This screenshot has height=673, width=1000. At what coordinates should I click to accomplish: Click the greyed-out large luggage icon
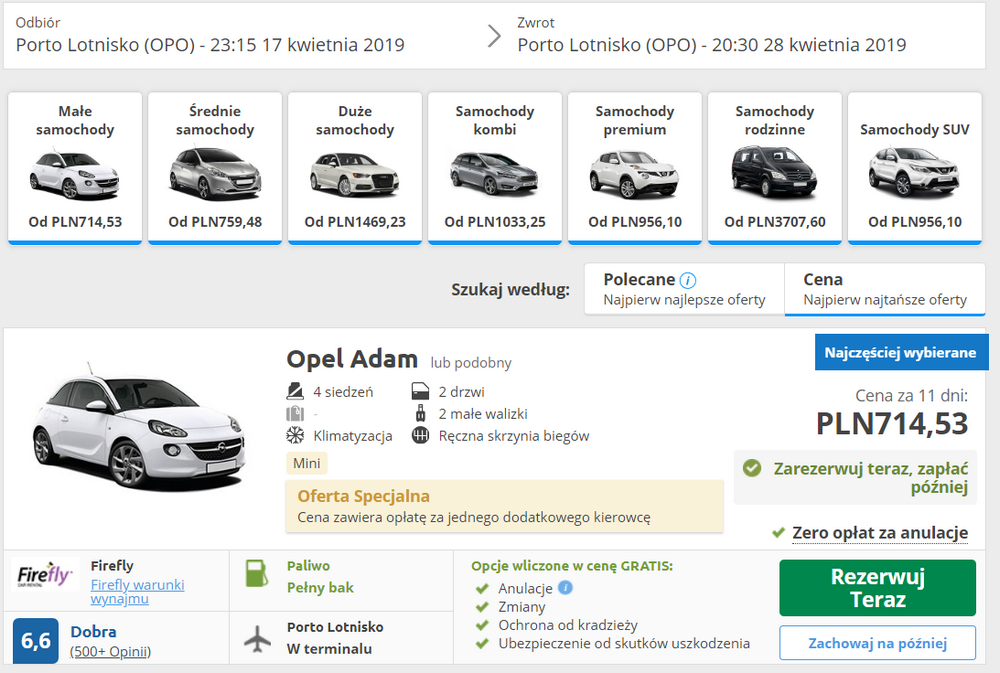coord(295,413)
